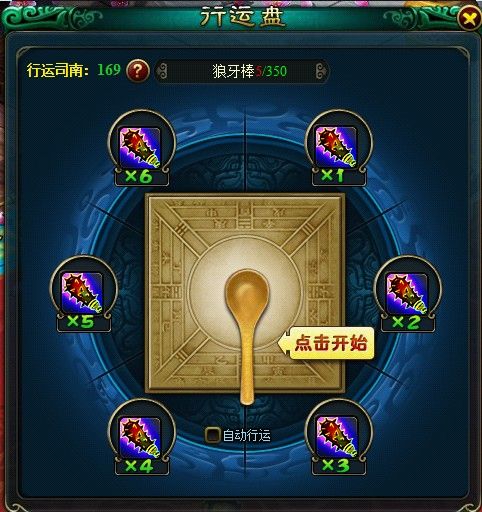Image resolution: width=482 pixels, height=512 pixels.
Task: Click the 行运盘 title text
Action: [x=242, y=17]
